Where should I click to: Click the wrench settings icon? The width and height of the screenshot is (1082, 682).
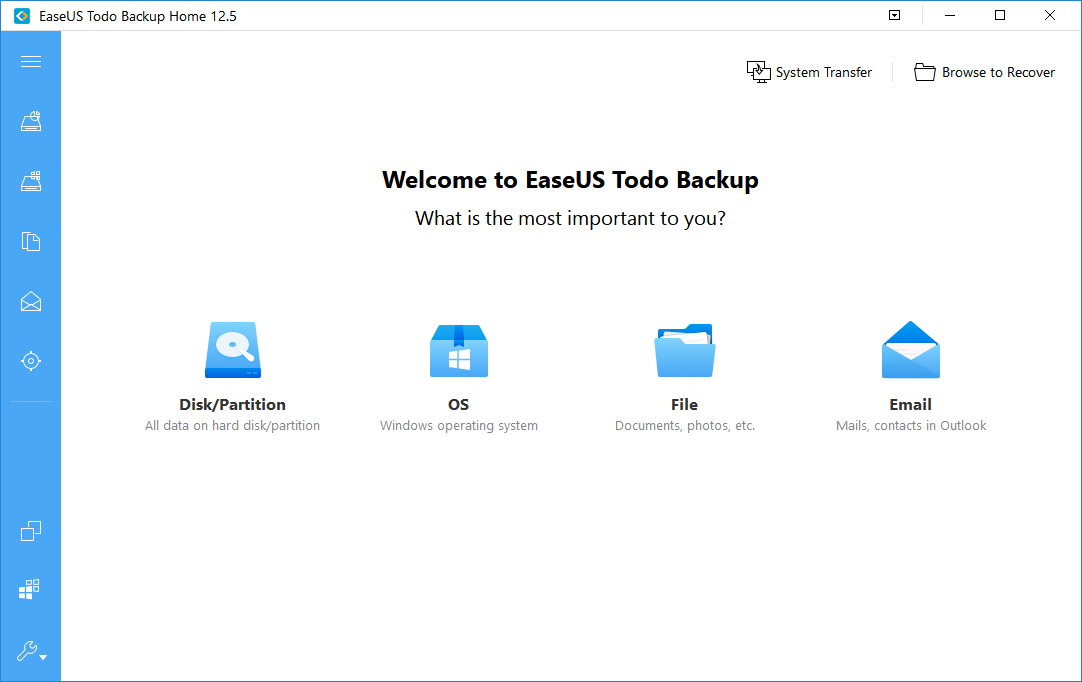pyautogui.click(x=25, y=651)
